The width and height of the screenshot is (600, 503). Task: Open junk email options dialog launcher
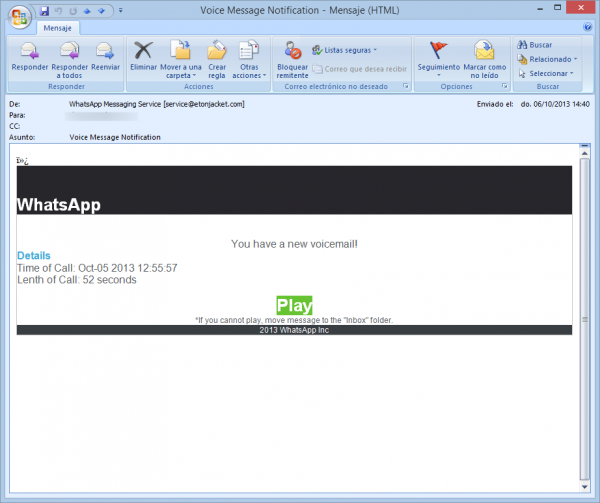pos(406,86)
